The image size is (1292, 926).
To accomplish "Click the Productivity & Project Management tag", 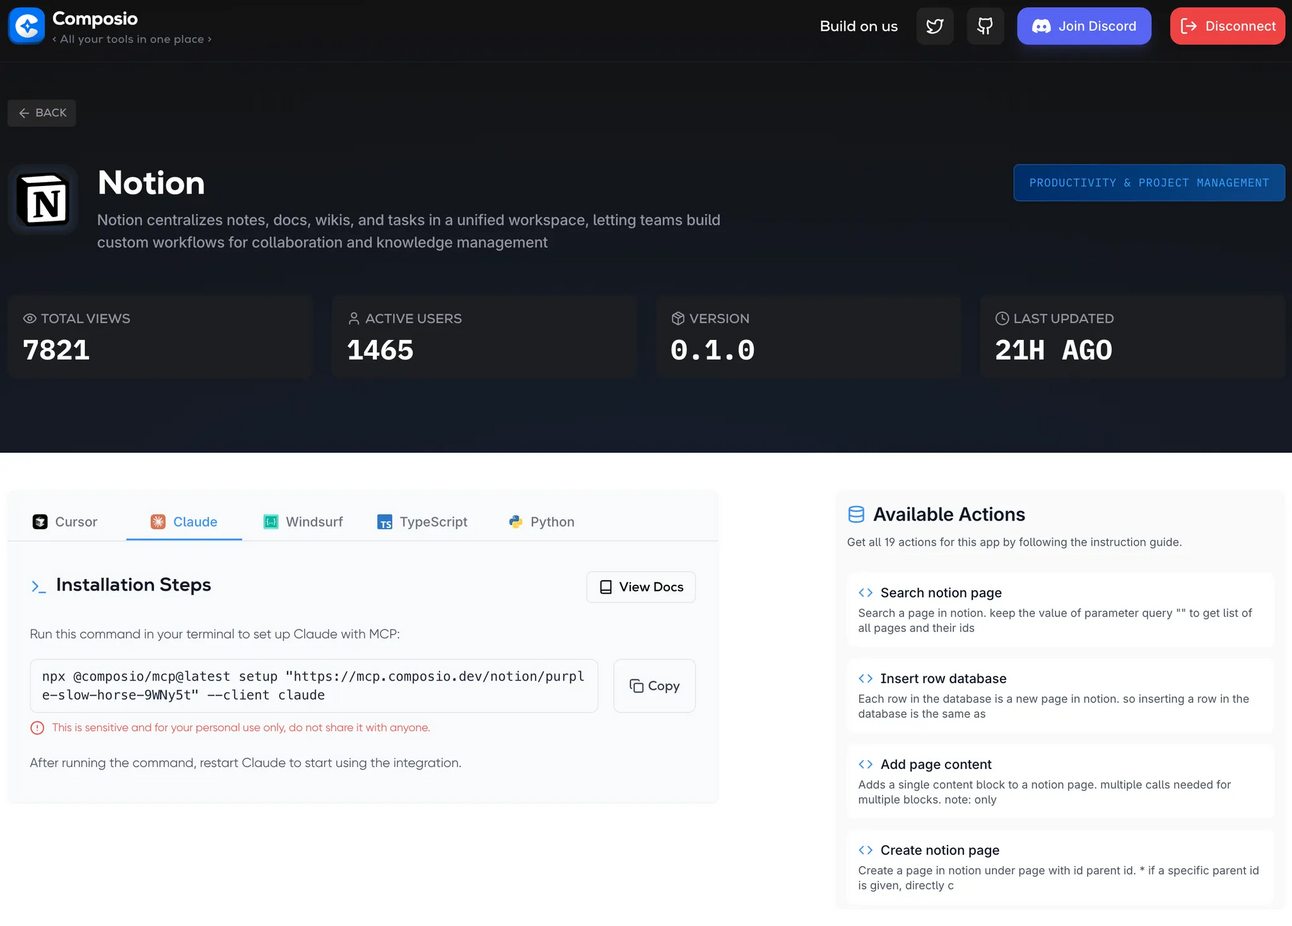I will point(1149,183).
